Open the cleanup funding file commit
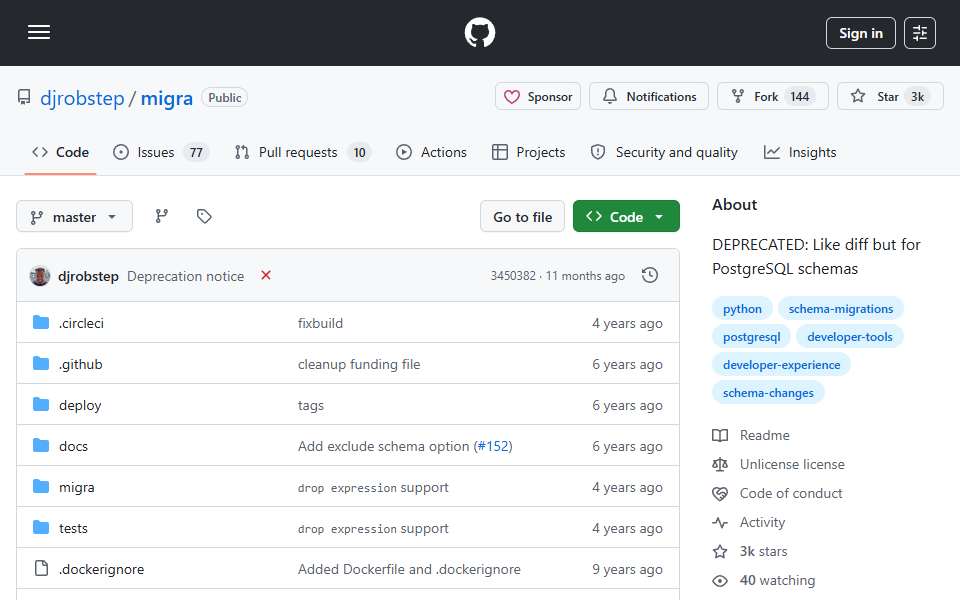Viewport: 960px width, 600px height. 359,364
